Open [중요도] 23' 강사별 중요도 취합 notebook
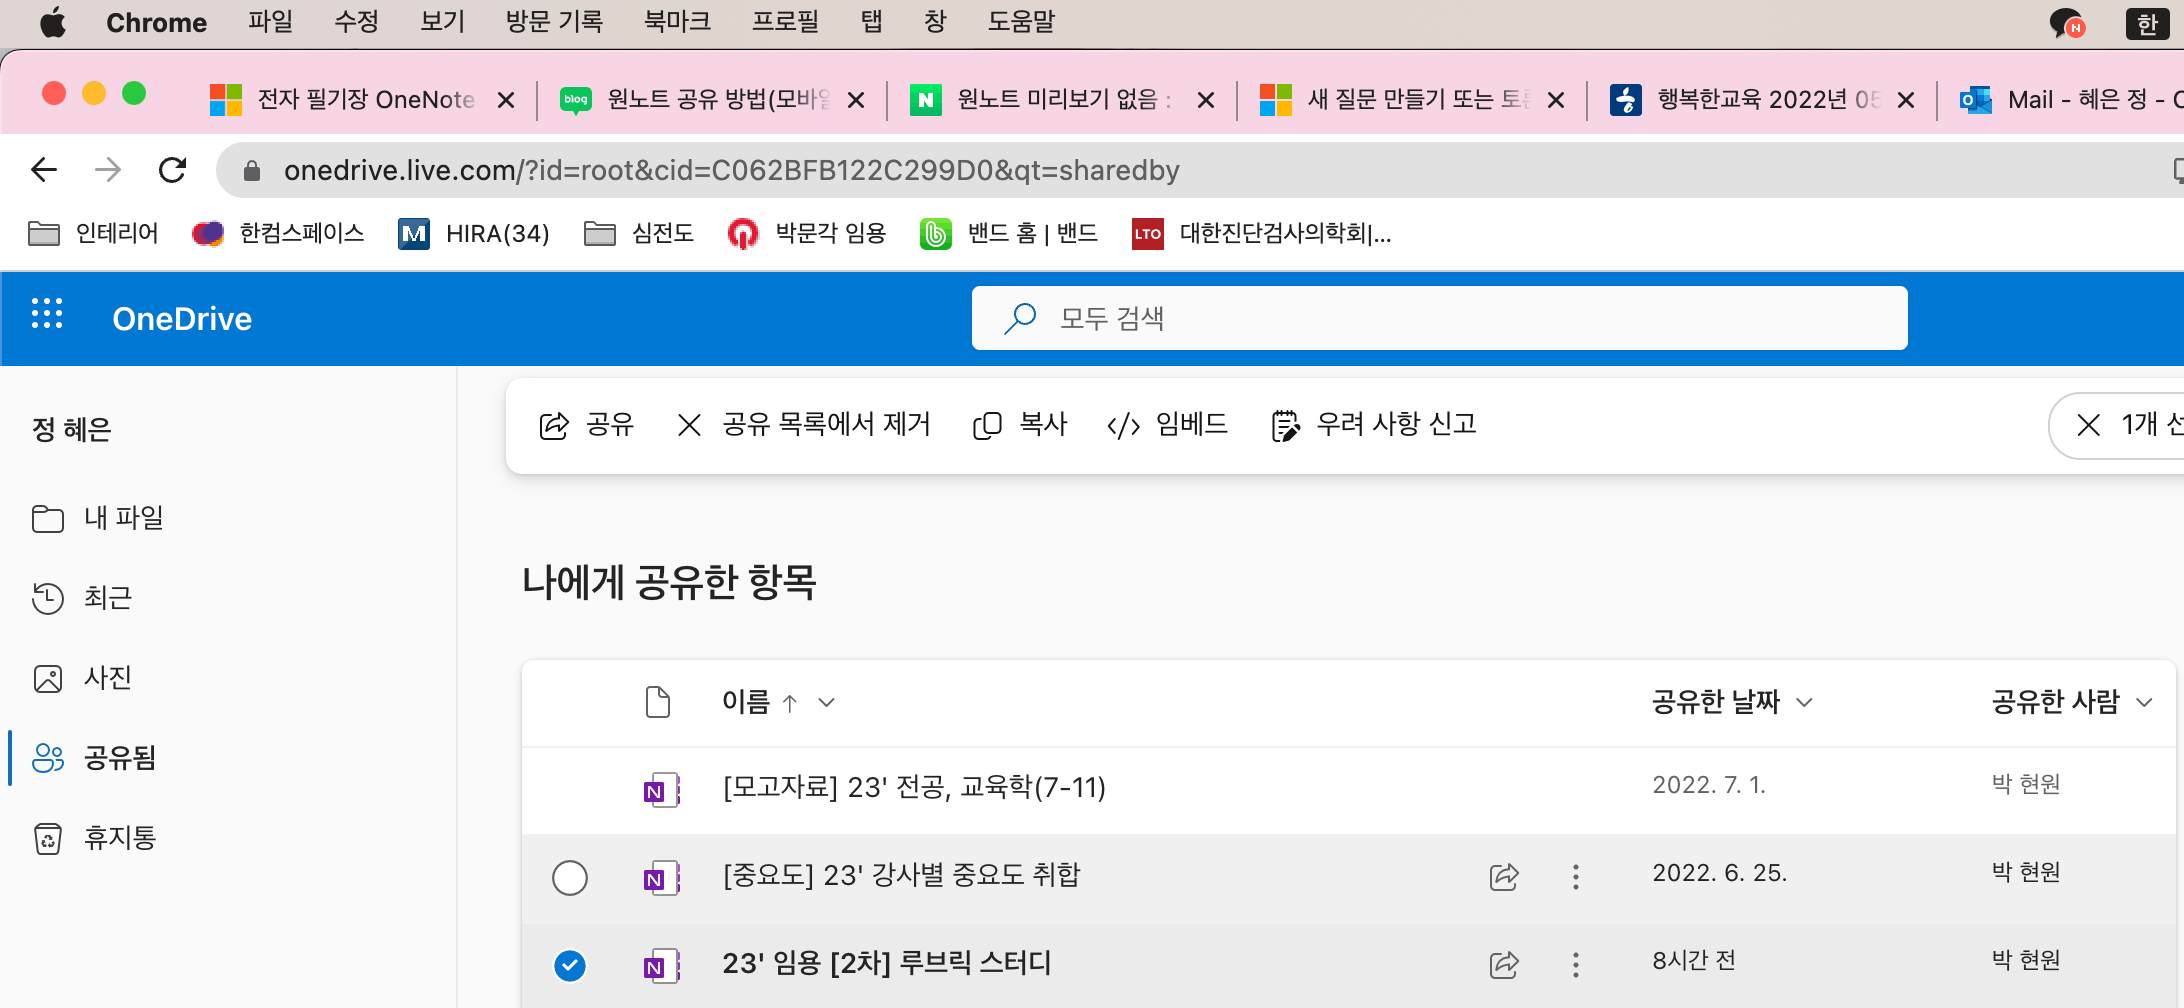 [x=901, y=876]
